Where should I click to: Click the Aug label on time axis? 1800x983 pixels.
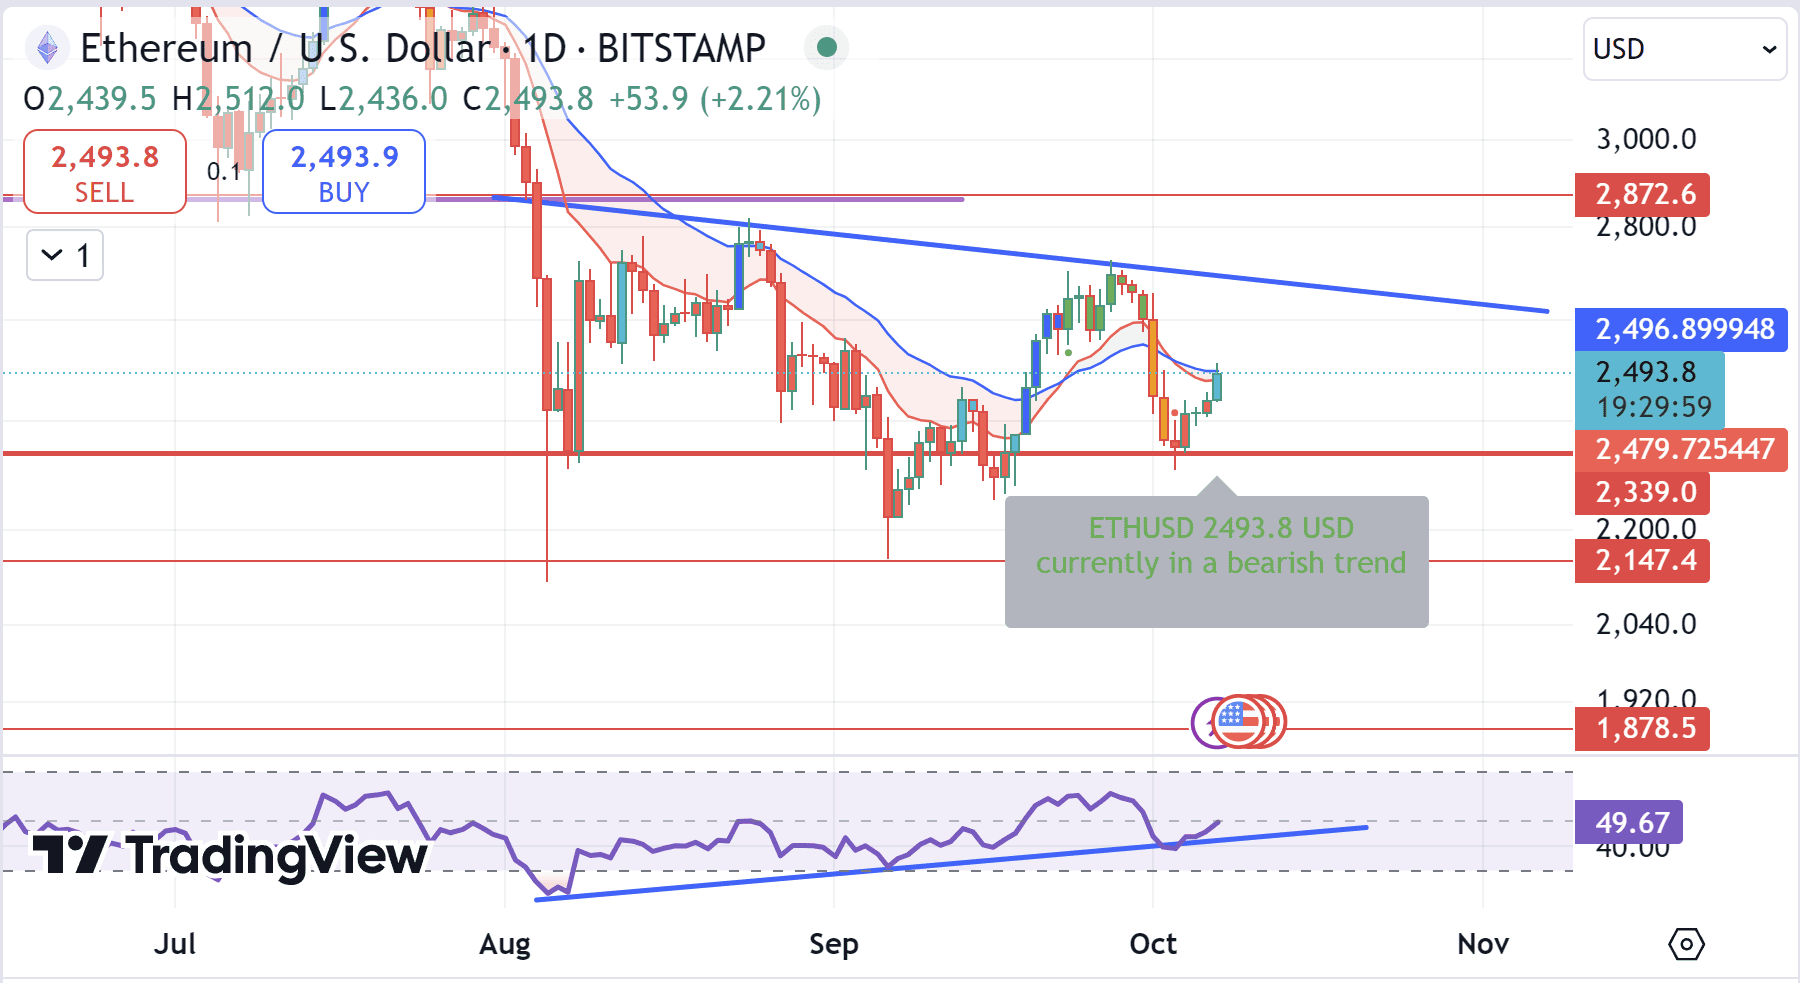505,944
